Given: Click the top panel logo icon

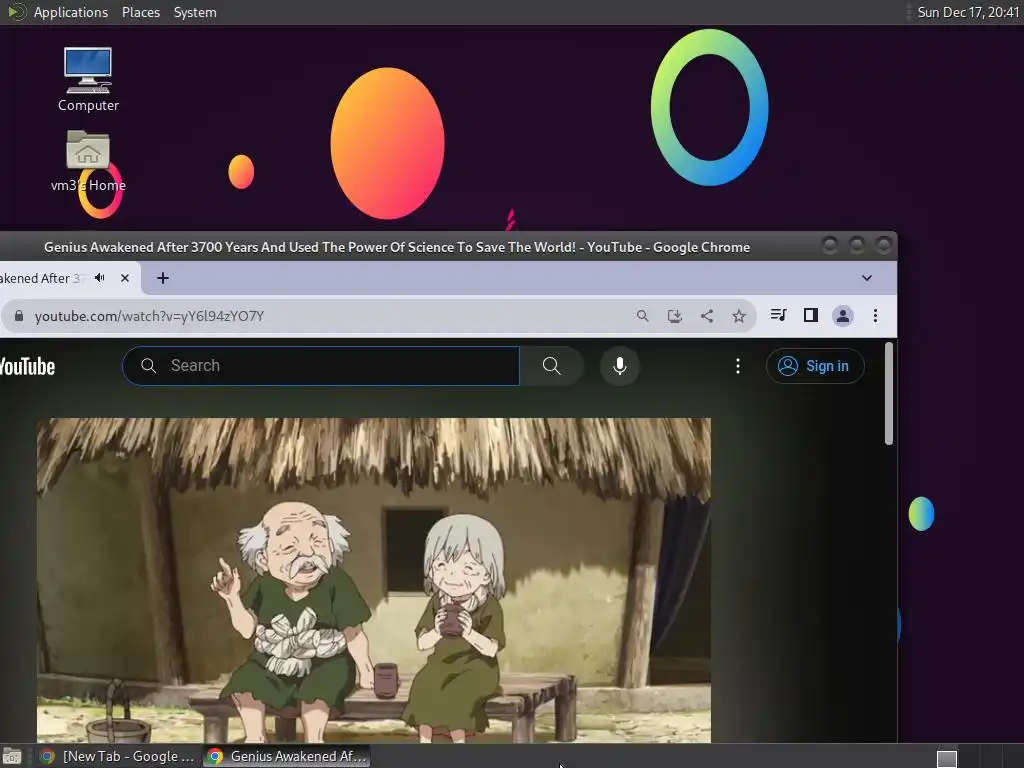Looking at the screenshot, I should (x=16, y=12).
